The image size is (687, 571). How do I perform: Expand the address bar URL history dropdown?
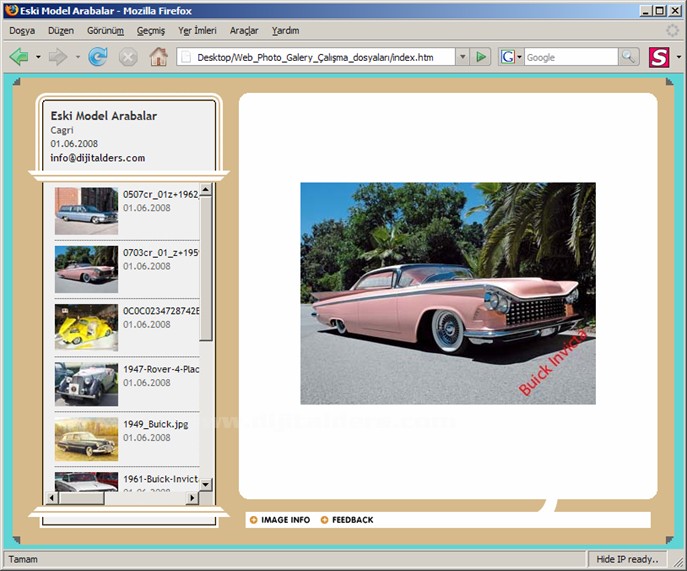tap(462, 57)
